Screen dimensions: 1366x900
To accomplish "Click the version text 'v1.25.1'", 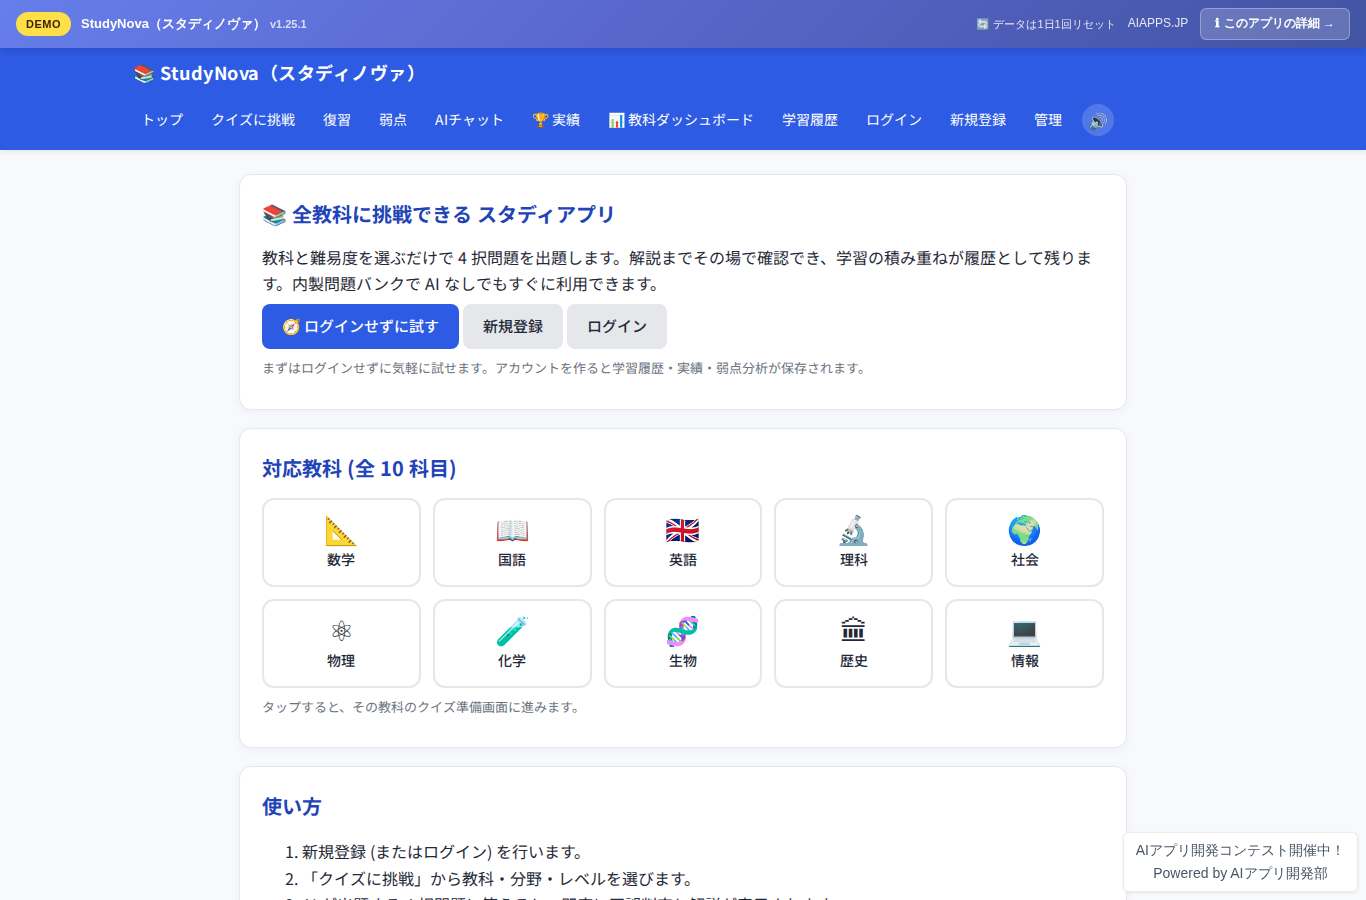I will (x=288, y=24).
